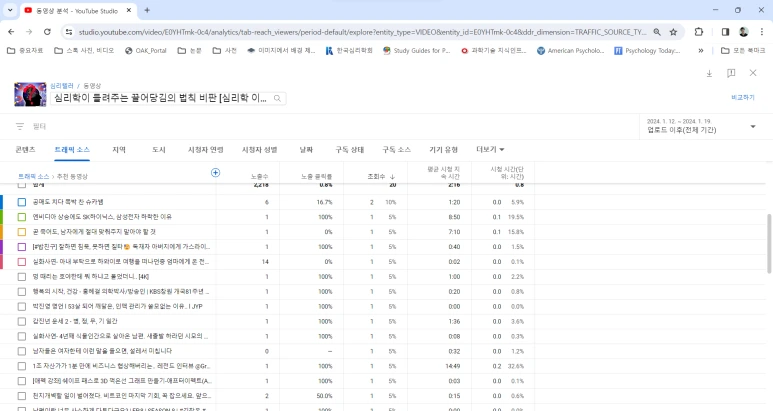
Task: Open the 한국심리학회 bookmark
Action: coord(349,50)
